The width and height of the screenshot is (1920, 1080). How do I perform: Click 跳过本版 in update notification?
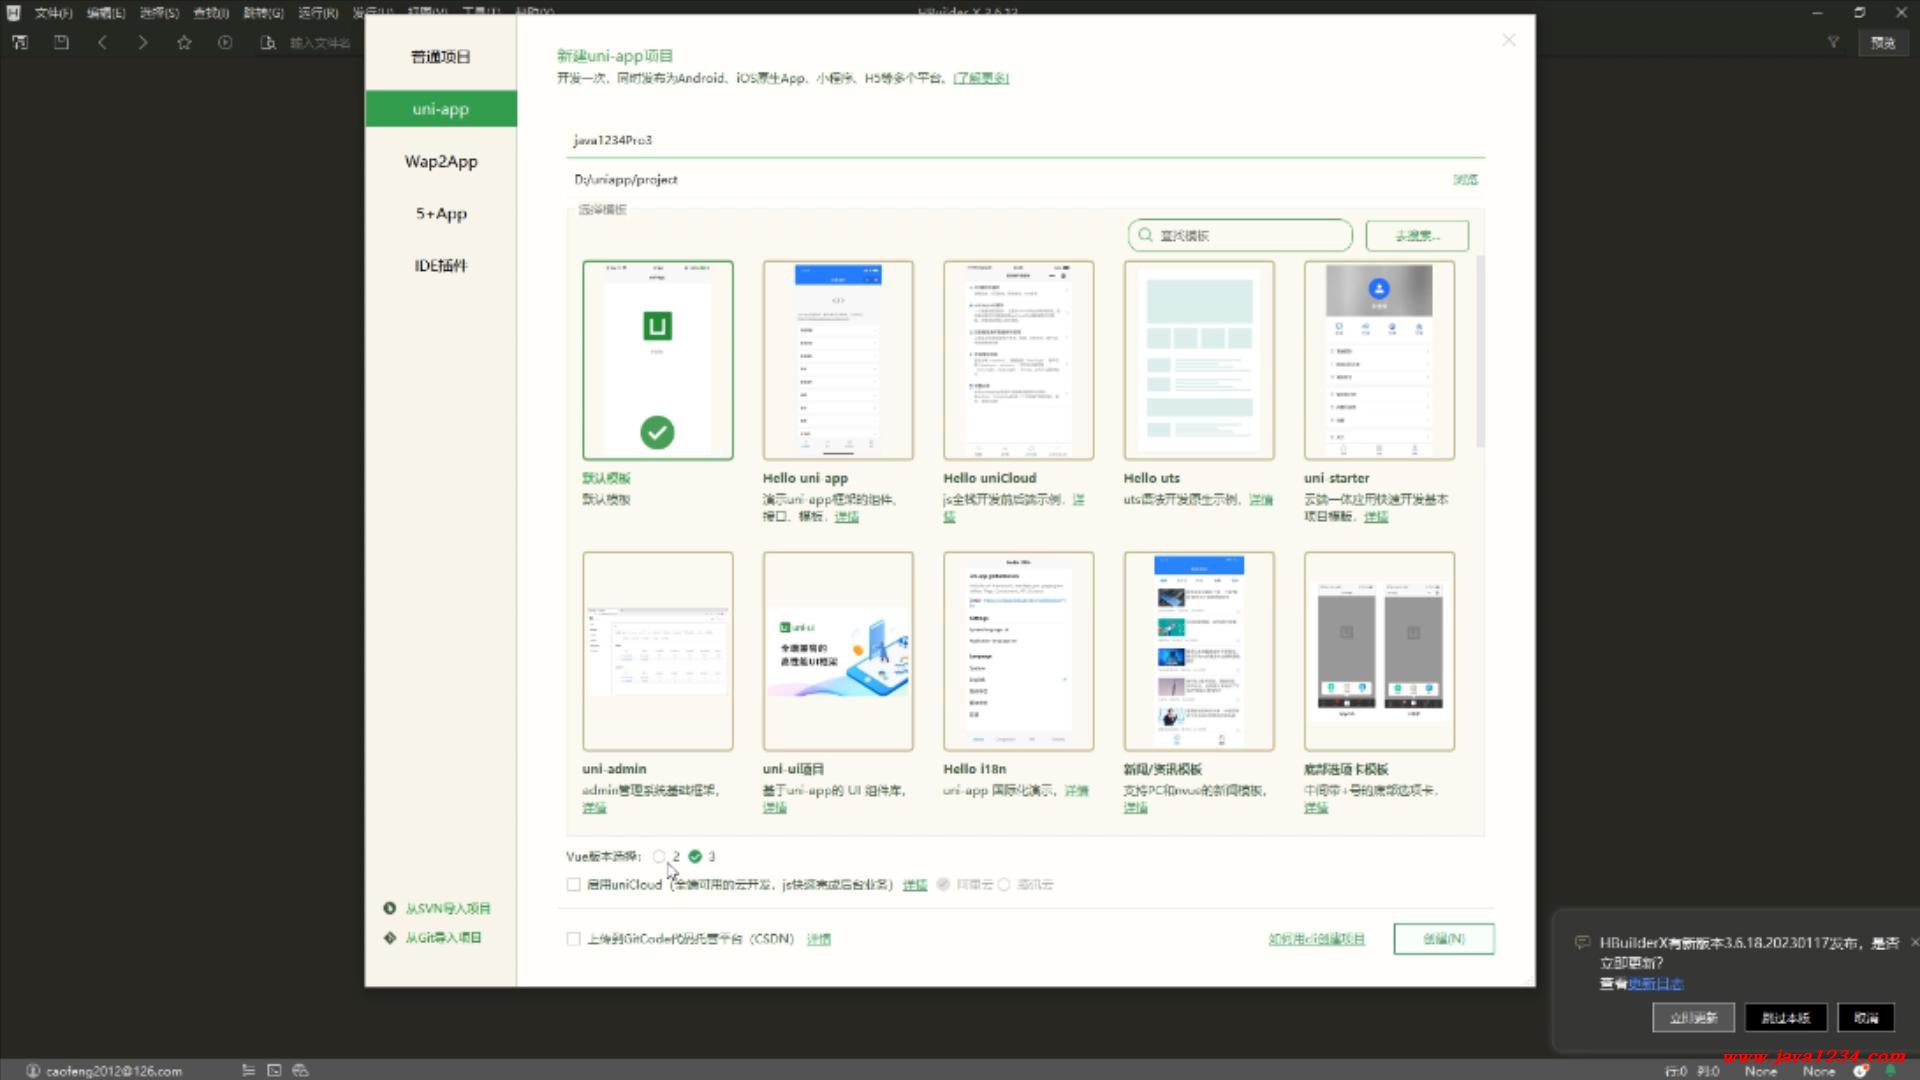coord(1786,1018)
